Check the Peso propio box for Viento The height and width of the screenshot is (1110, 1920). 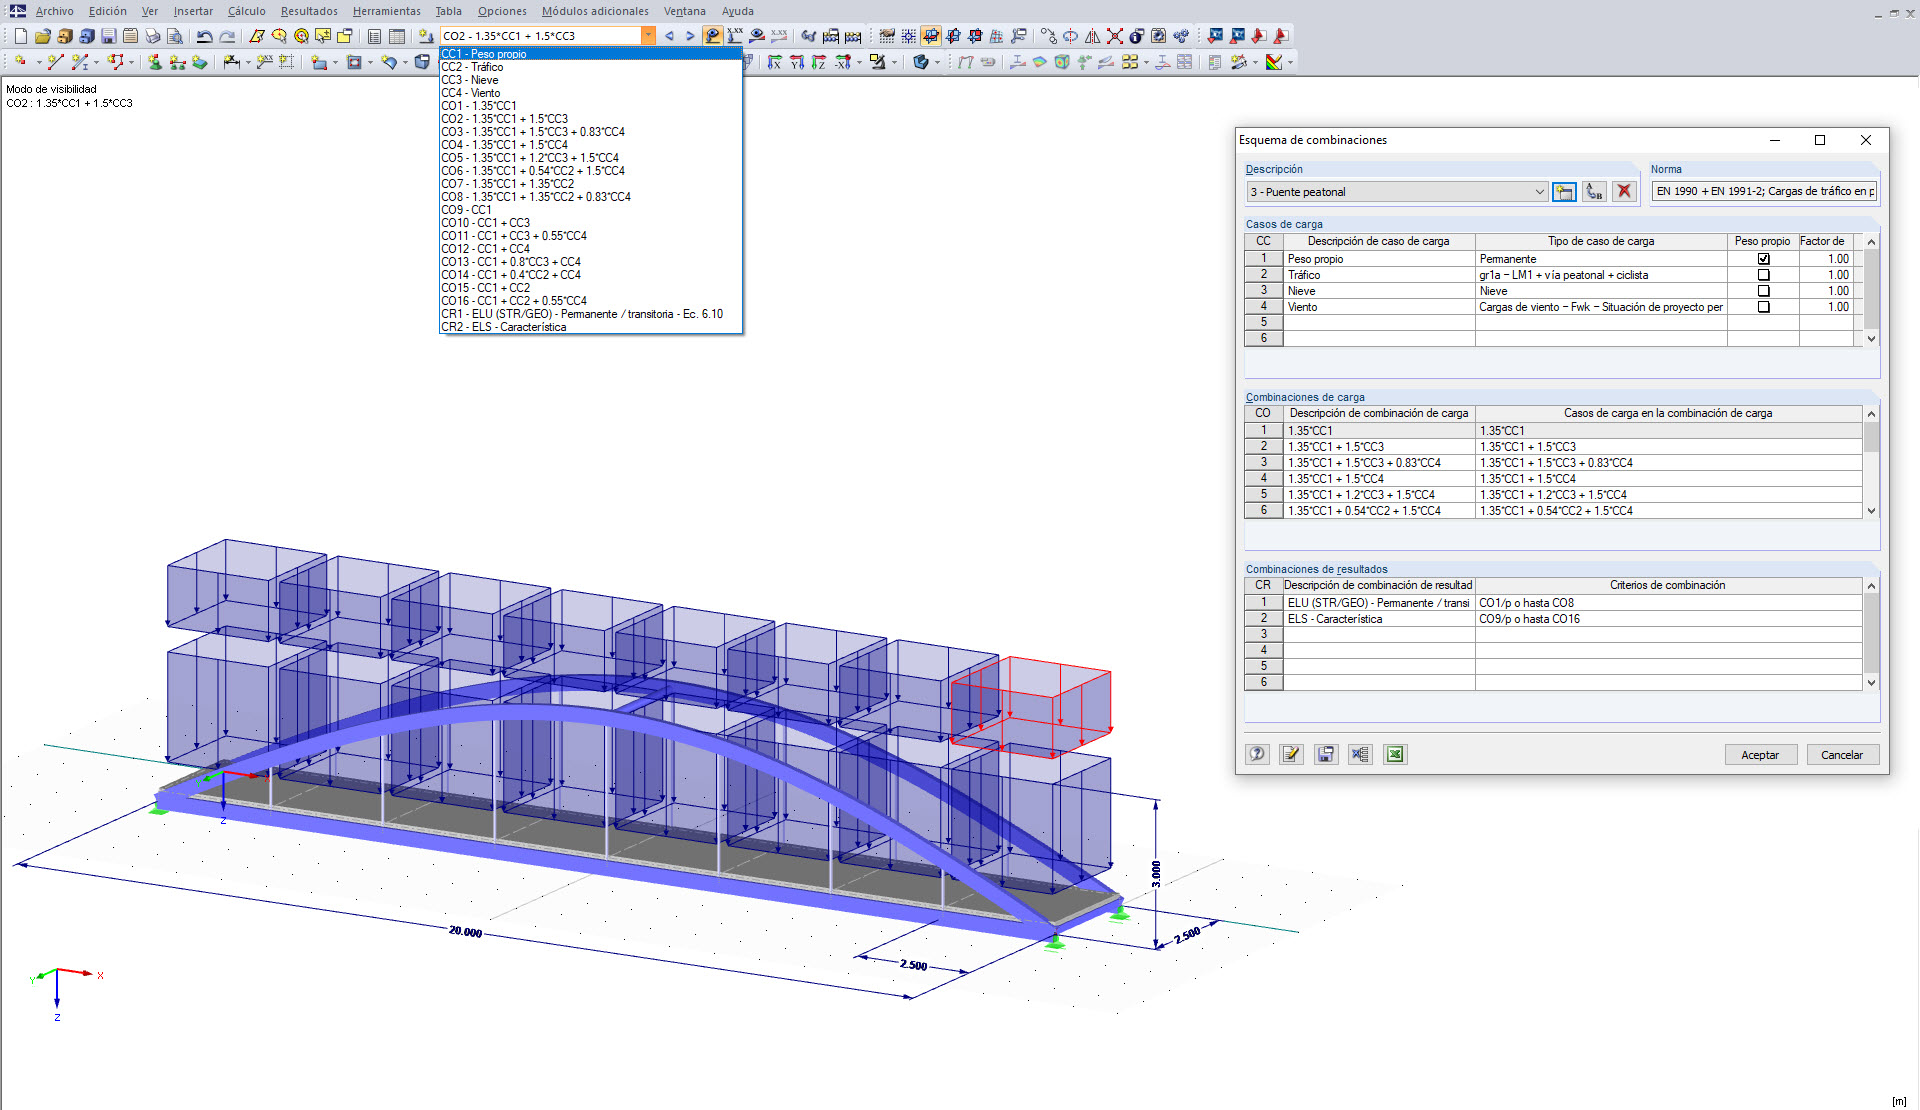1763,307
